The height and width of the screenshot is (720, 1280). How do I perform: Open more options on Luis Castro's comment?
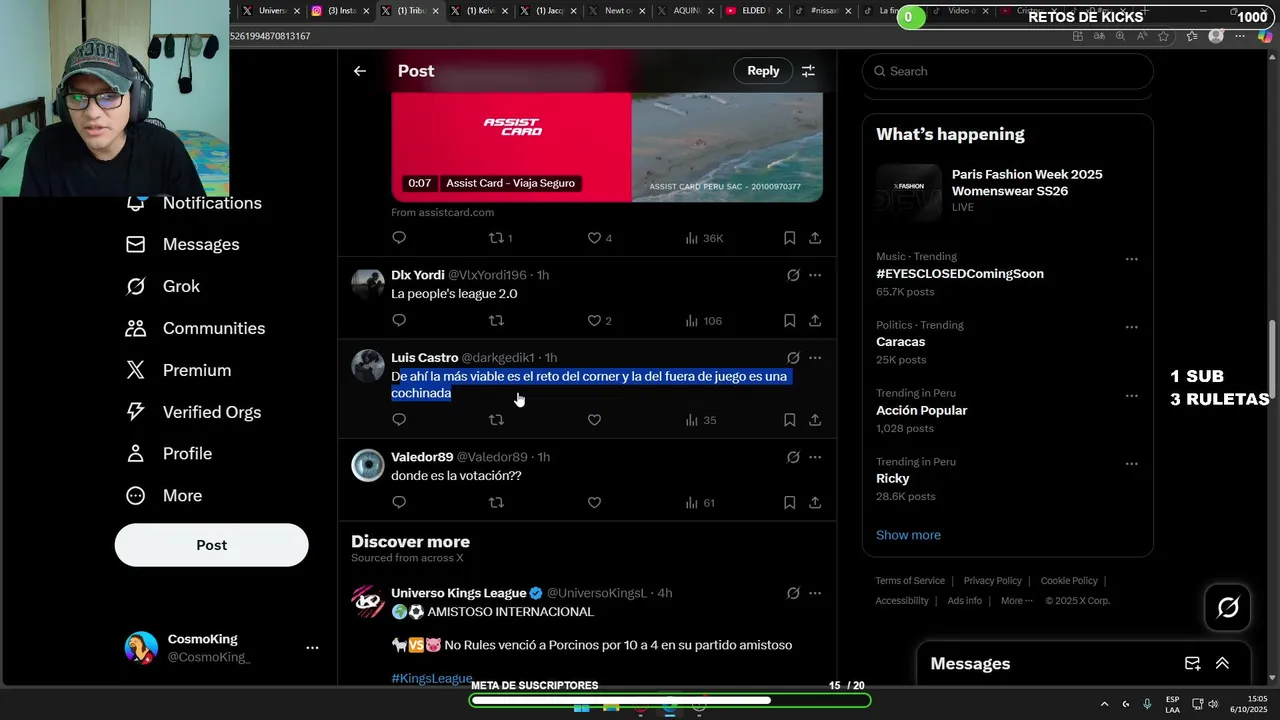click(815, 358)
